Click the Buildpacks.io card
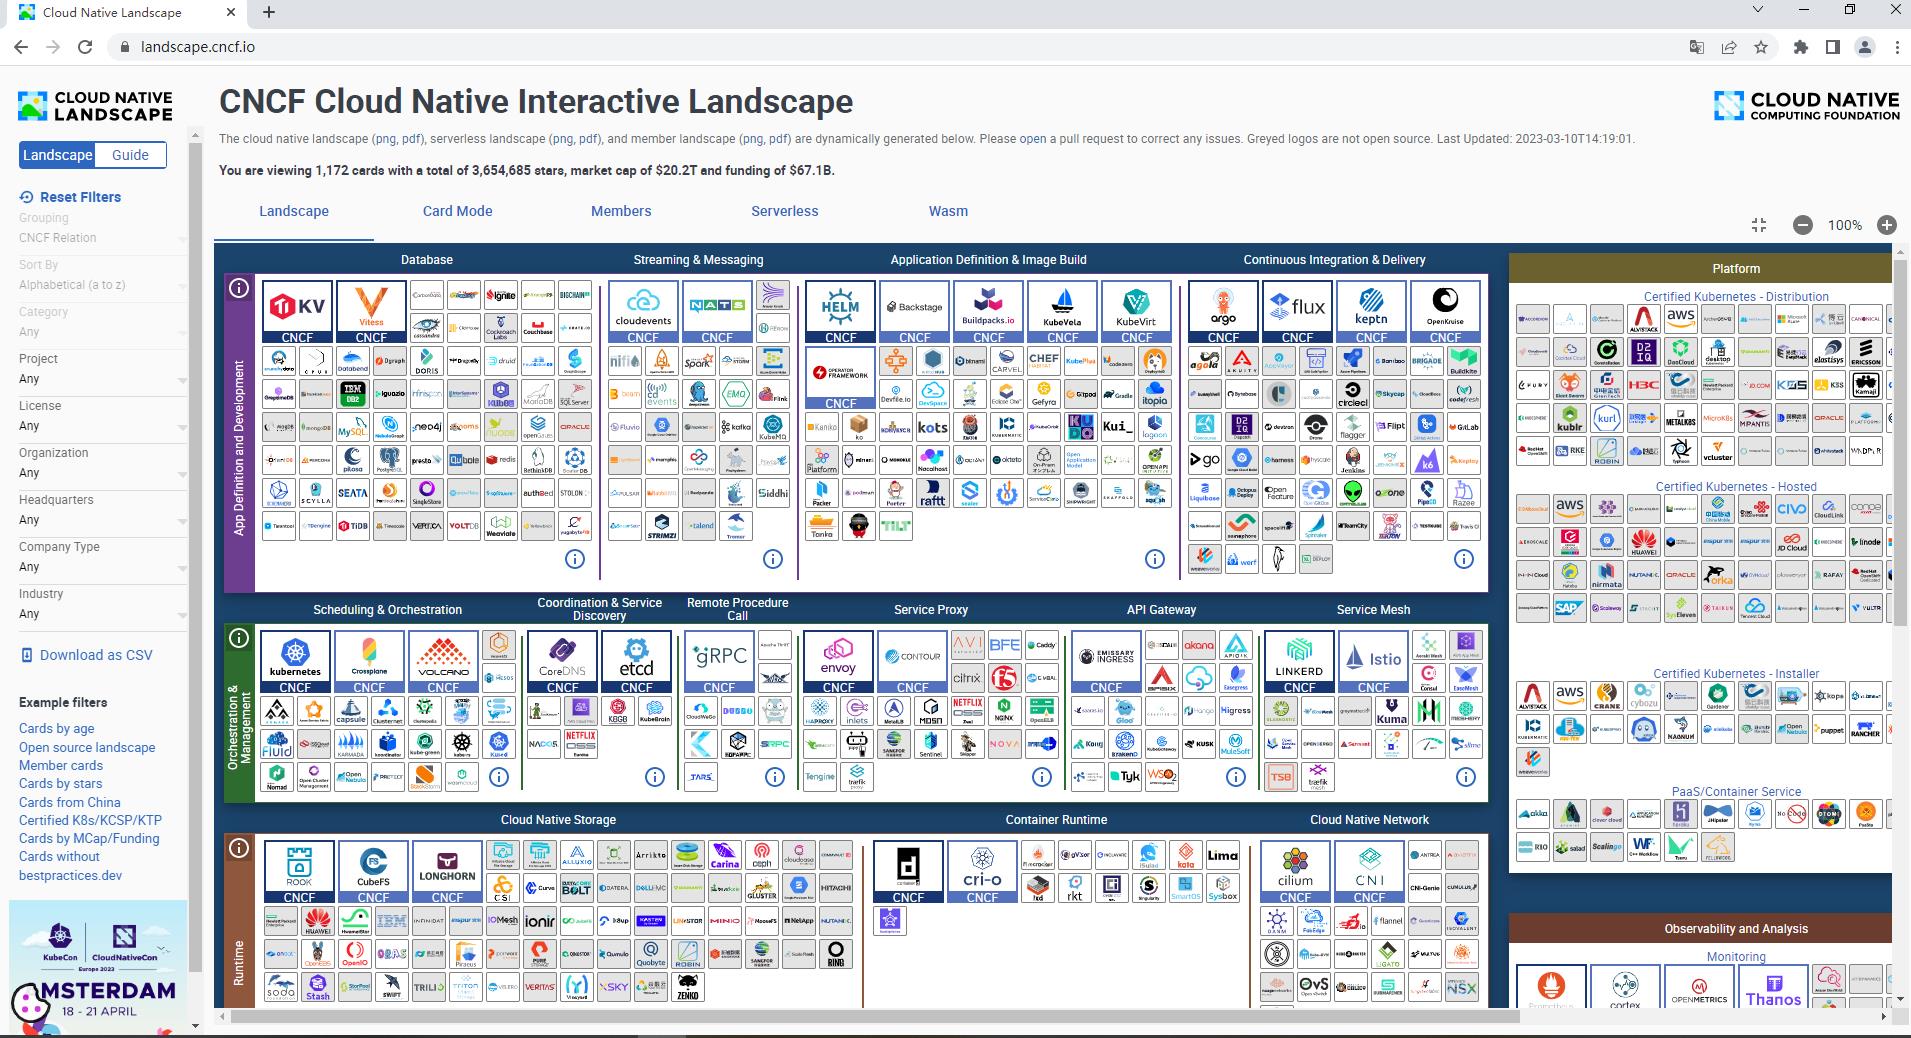This screenshot has width=1911, height=1038. (x=989, y=312)
